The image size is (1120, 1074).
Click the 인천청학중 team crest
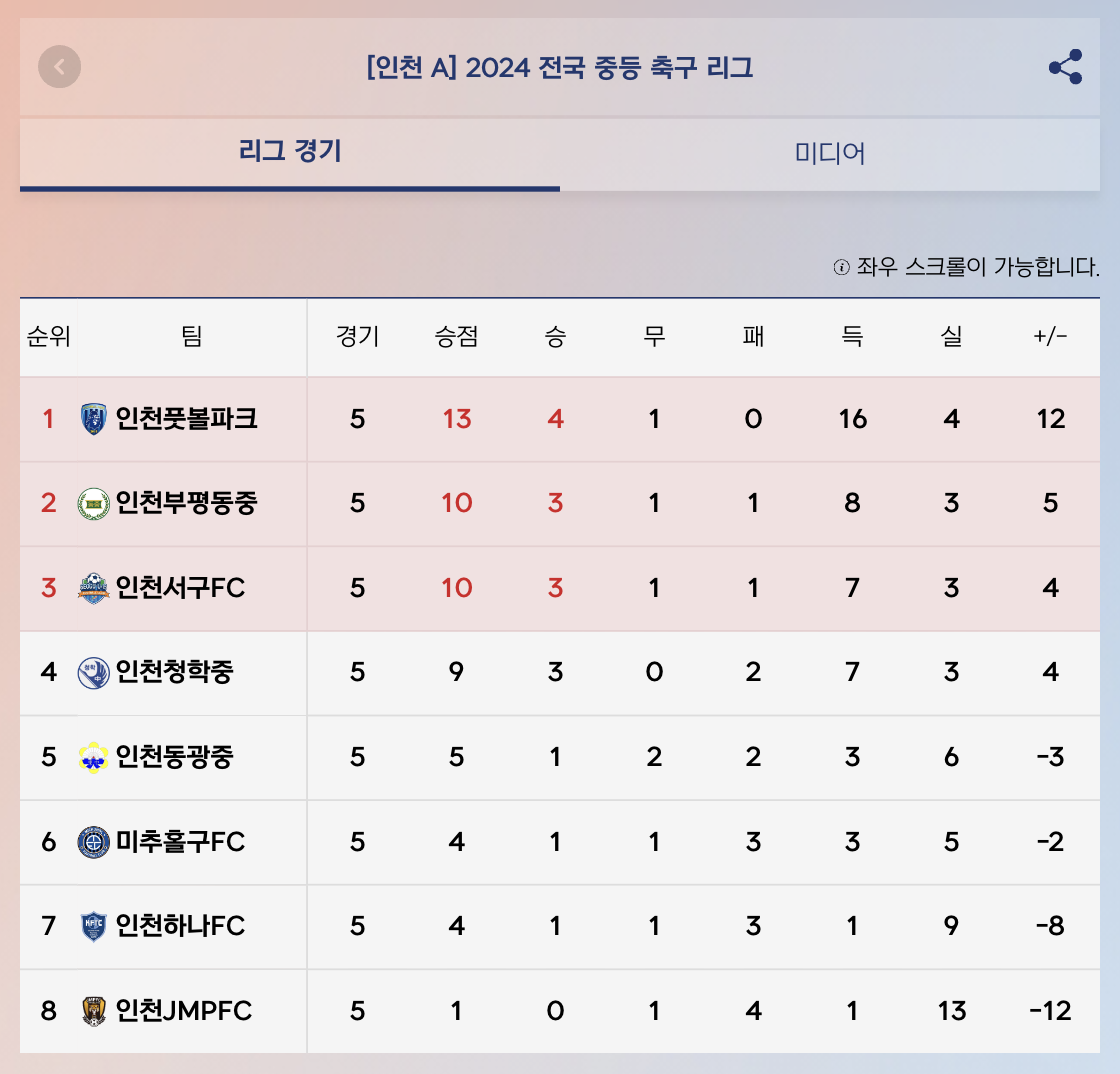(93, 672)
